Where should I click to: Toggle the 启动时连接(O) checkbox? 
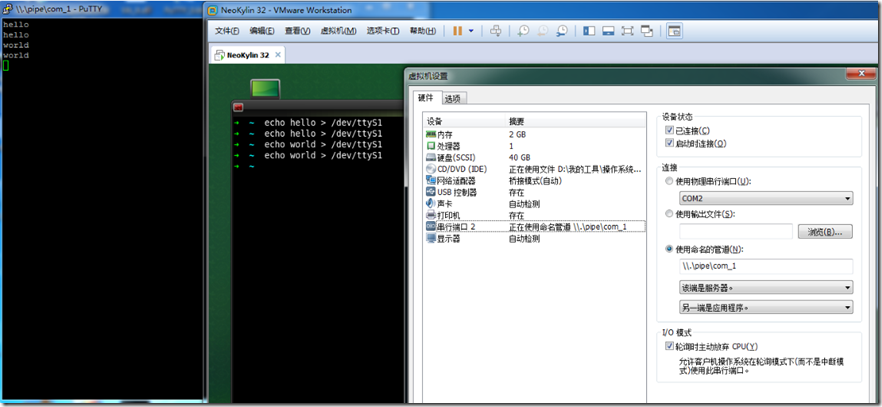[x=669, y=143]
